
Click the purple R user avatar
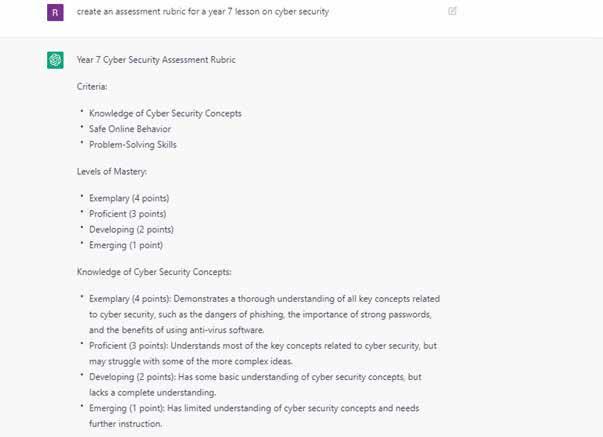coord(55,12)
